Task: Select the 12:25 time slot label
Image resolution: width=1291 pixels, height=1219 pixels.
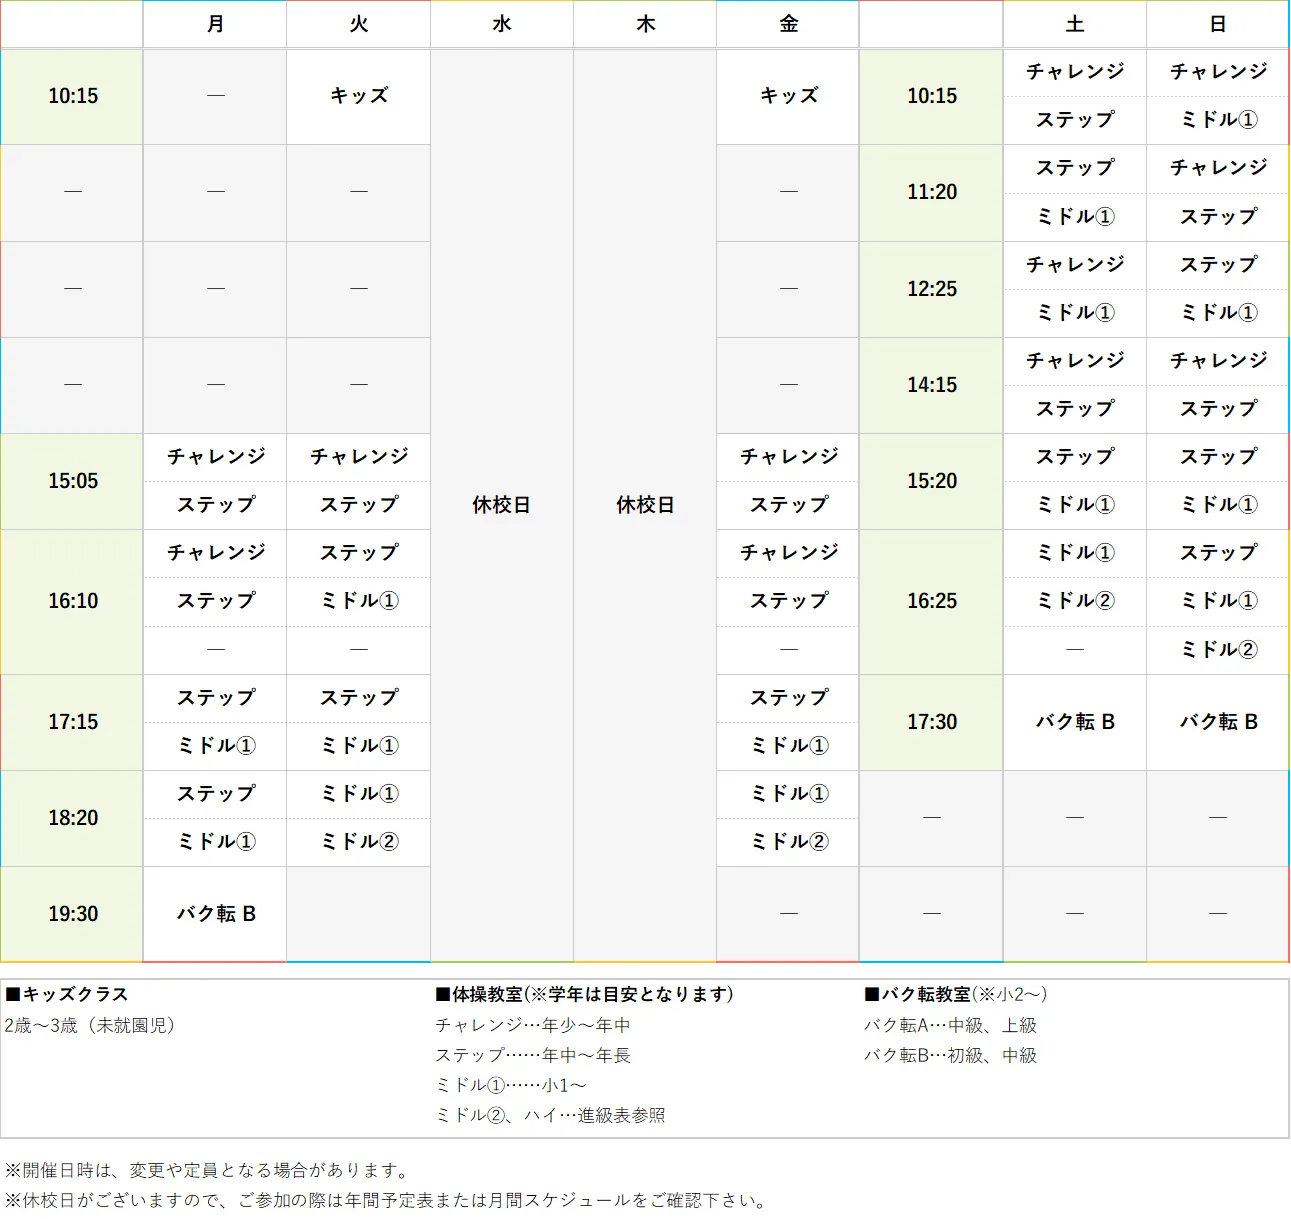Action: click(x=930, y=289)
